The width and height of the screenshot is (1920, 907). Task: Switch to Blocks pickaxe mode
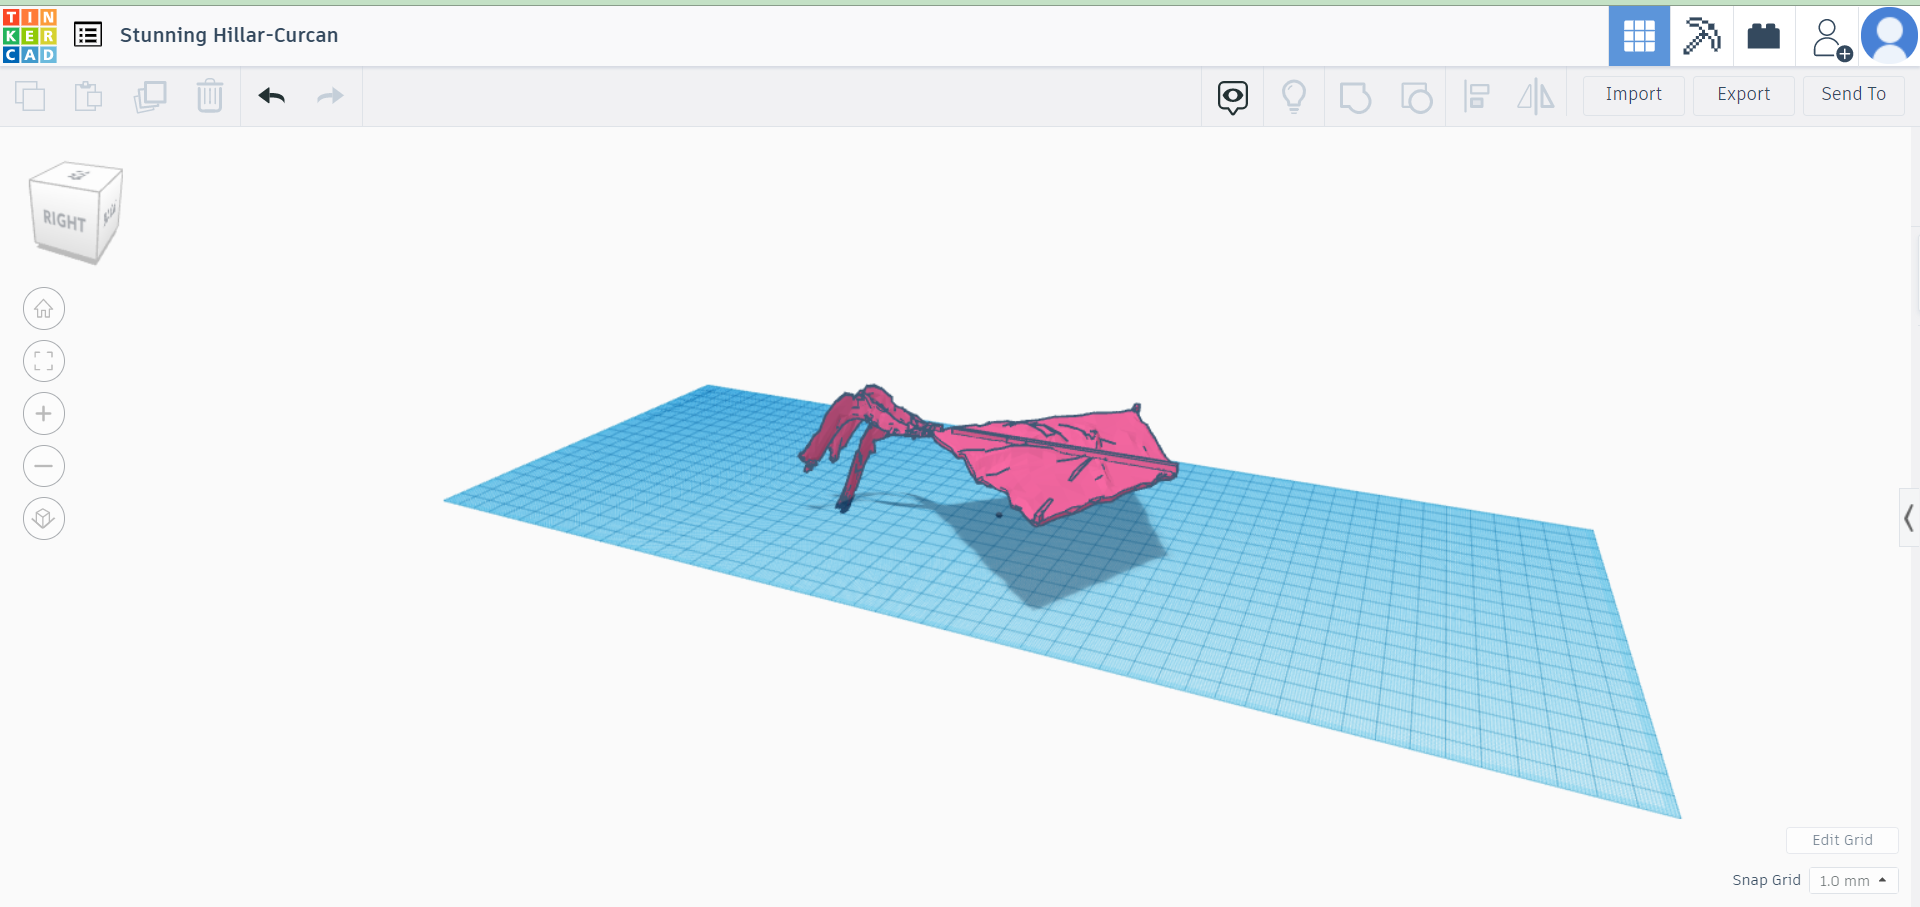coord(1701,36)
